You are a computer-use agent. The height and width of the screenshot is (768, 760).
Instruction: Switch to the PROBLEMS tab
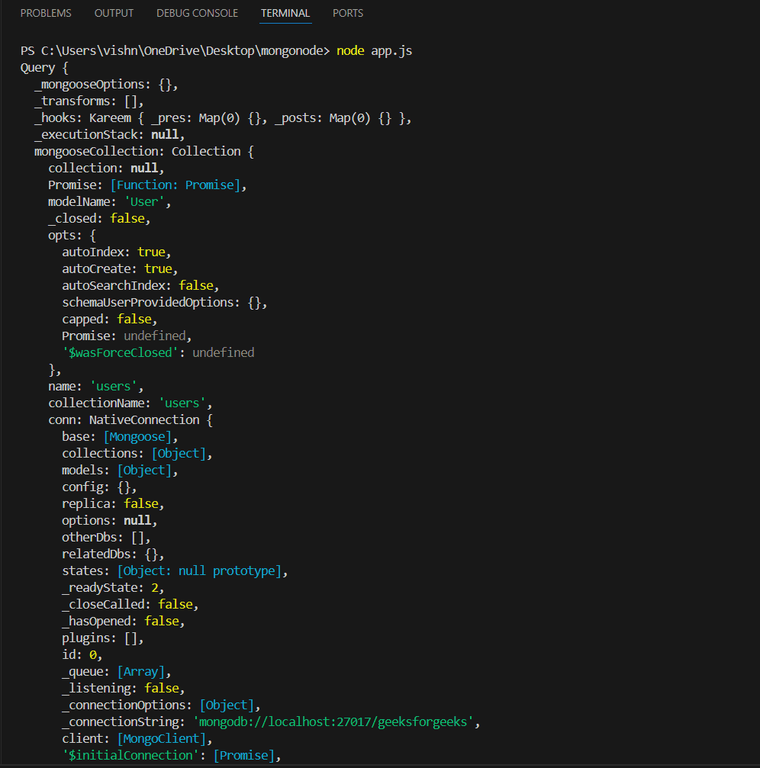pyautogui.click(x=46, y=13)
